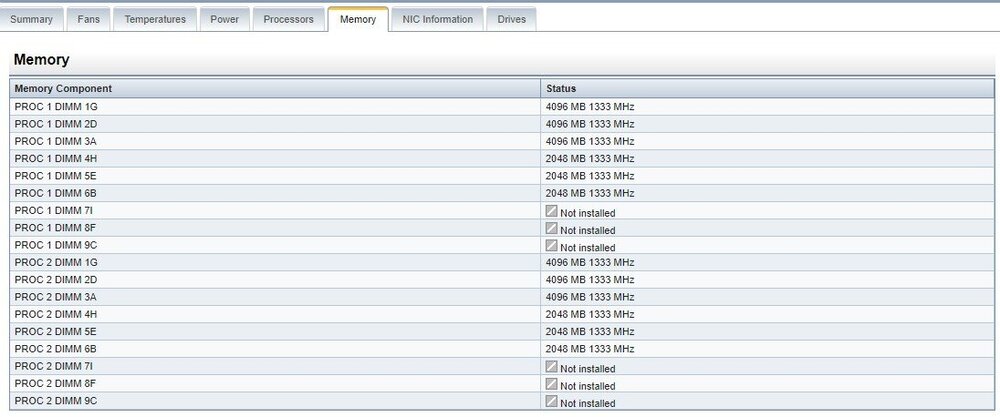Click the PROC 1 DIMM 8F not-installed icon
The width and height of the screenshot is (1000, 417).
551,229
